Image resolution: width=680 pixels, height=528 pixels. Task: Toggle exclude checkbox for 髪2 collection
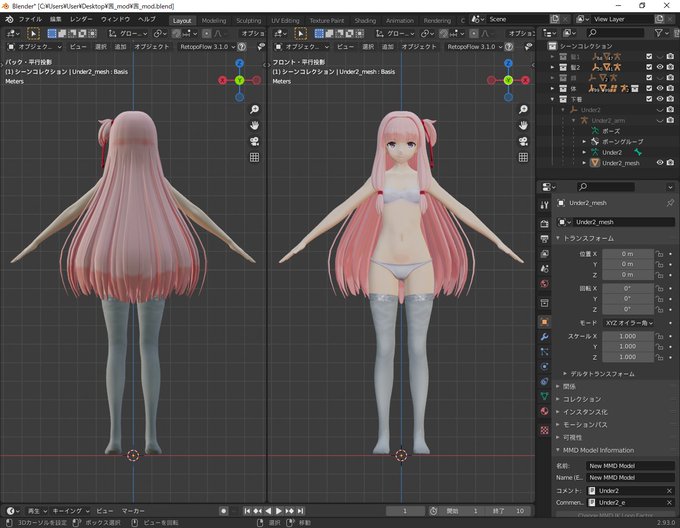(649, 67)
